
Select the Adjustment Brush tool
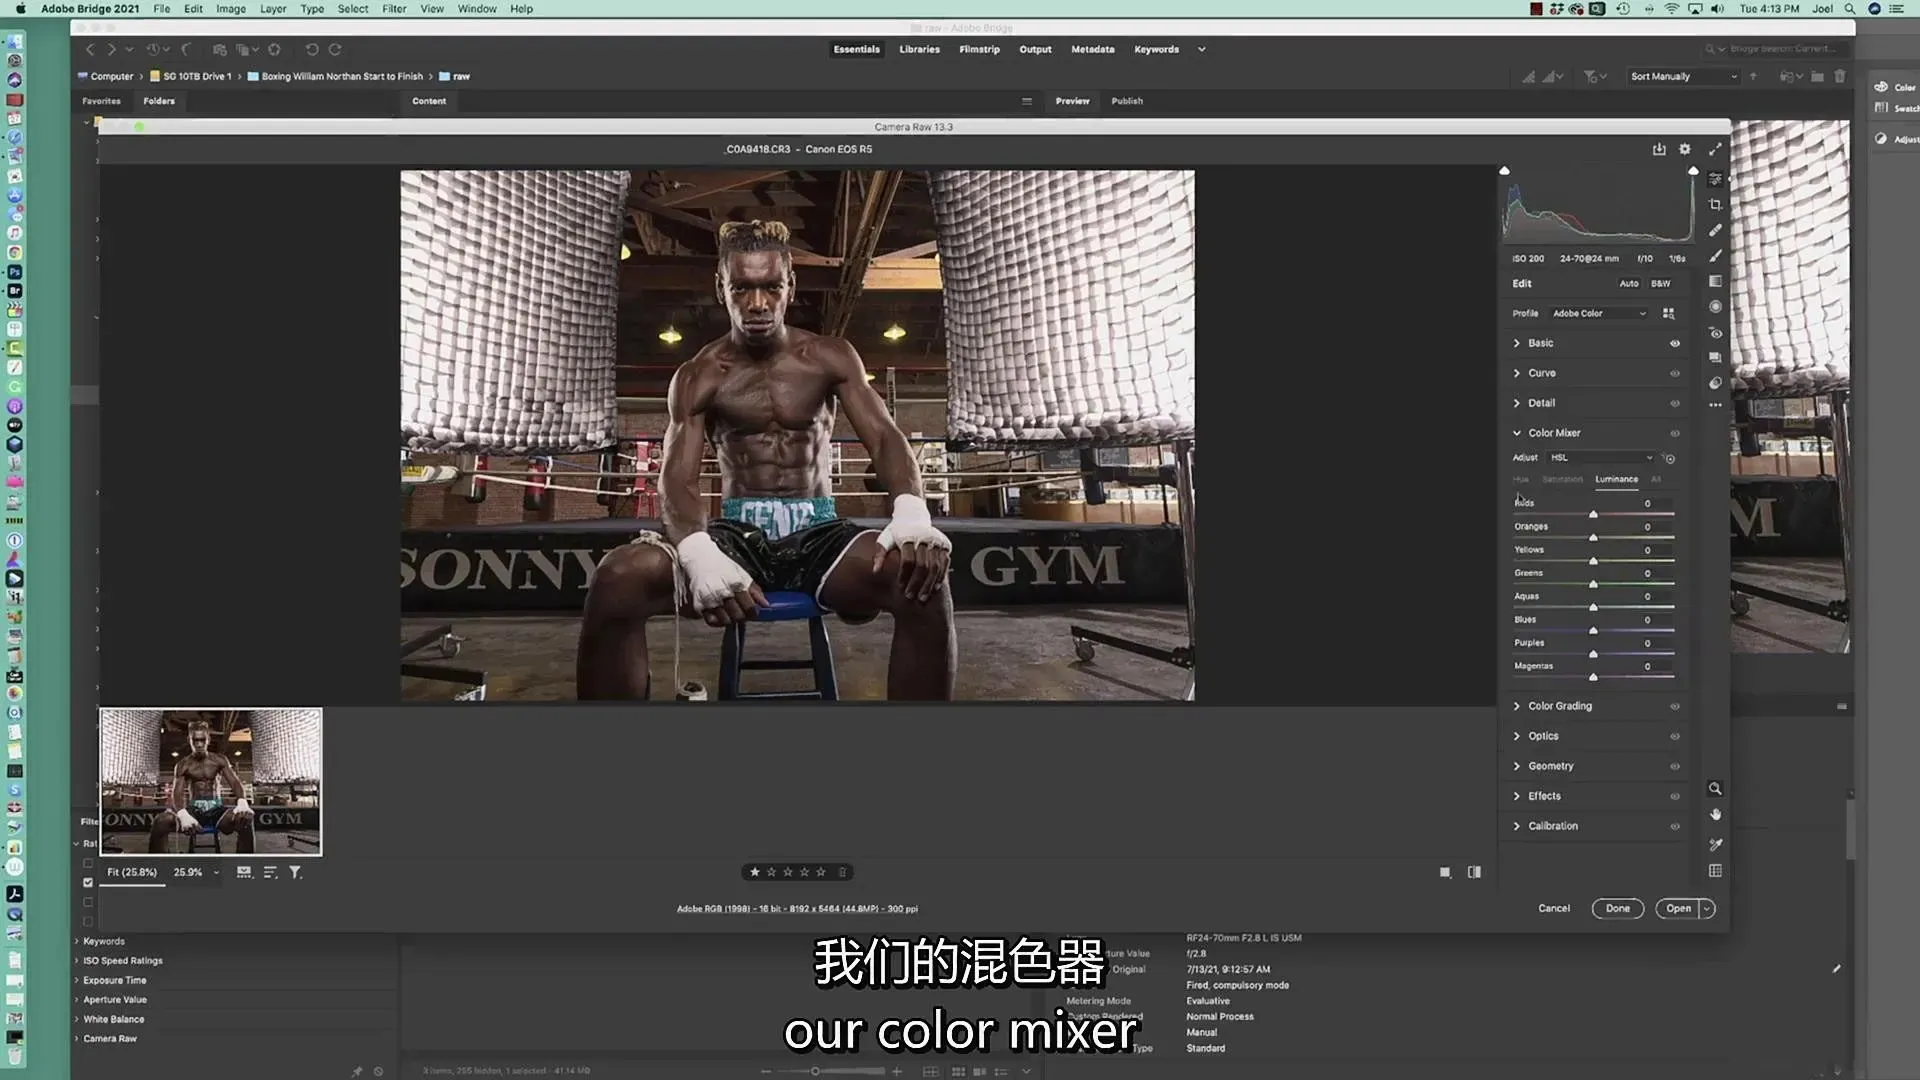(x=1715, y=256)
